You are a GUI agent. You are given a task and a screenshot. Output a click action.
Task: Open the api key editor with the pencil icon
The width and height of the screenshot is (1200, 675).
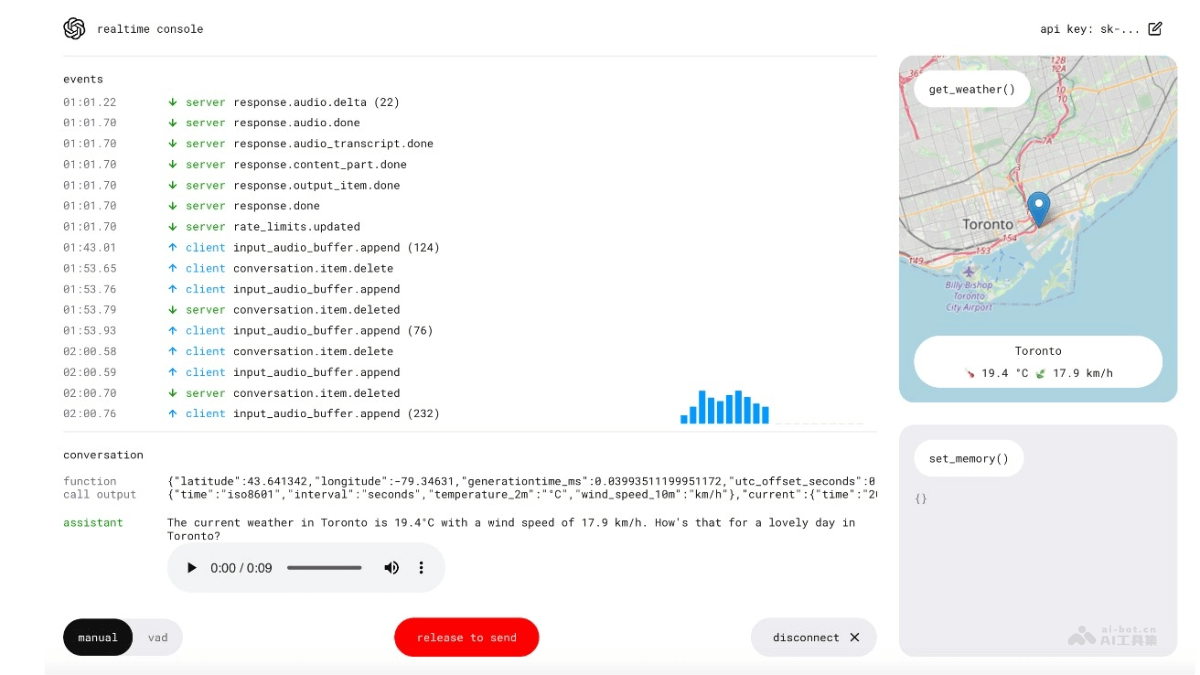tap(1157, 28)
